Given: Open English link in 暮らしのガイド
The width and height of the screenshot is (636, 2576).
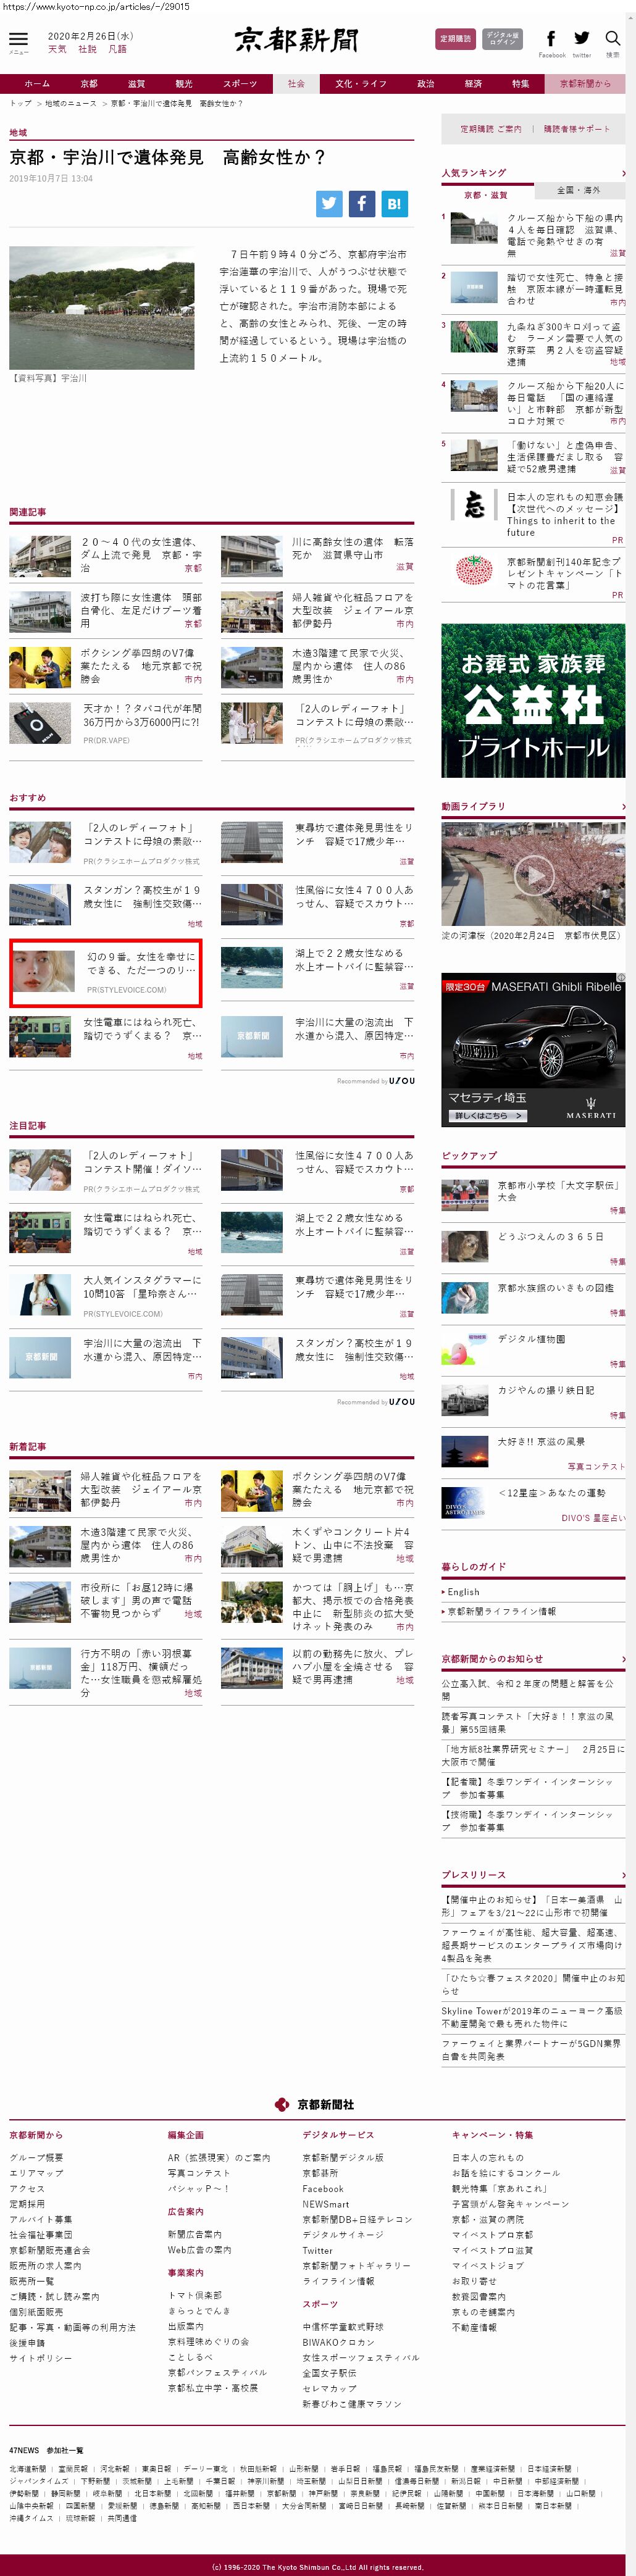Looking at the screenshot, I should (463, 1592).
